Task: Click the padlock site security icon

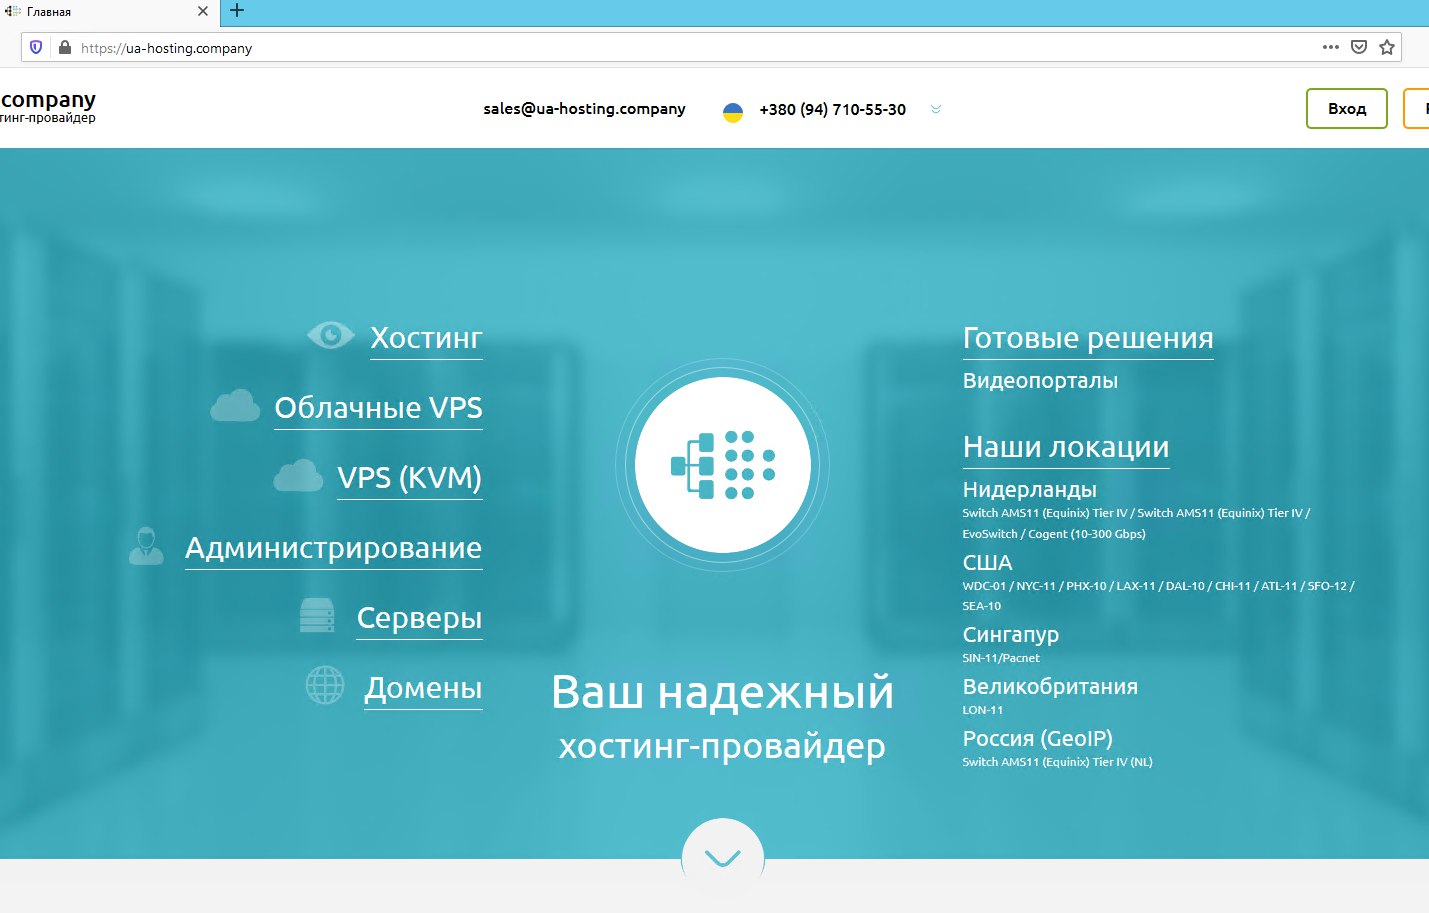Action: pyautogui.click(x=65, y=47)
